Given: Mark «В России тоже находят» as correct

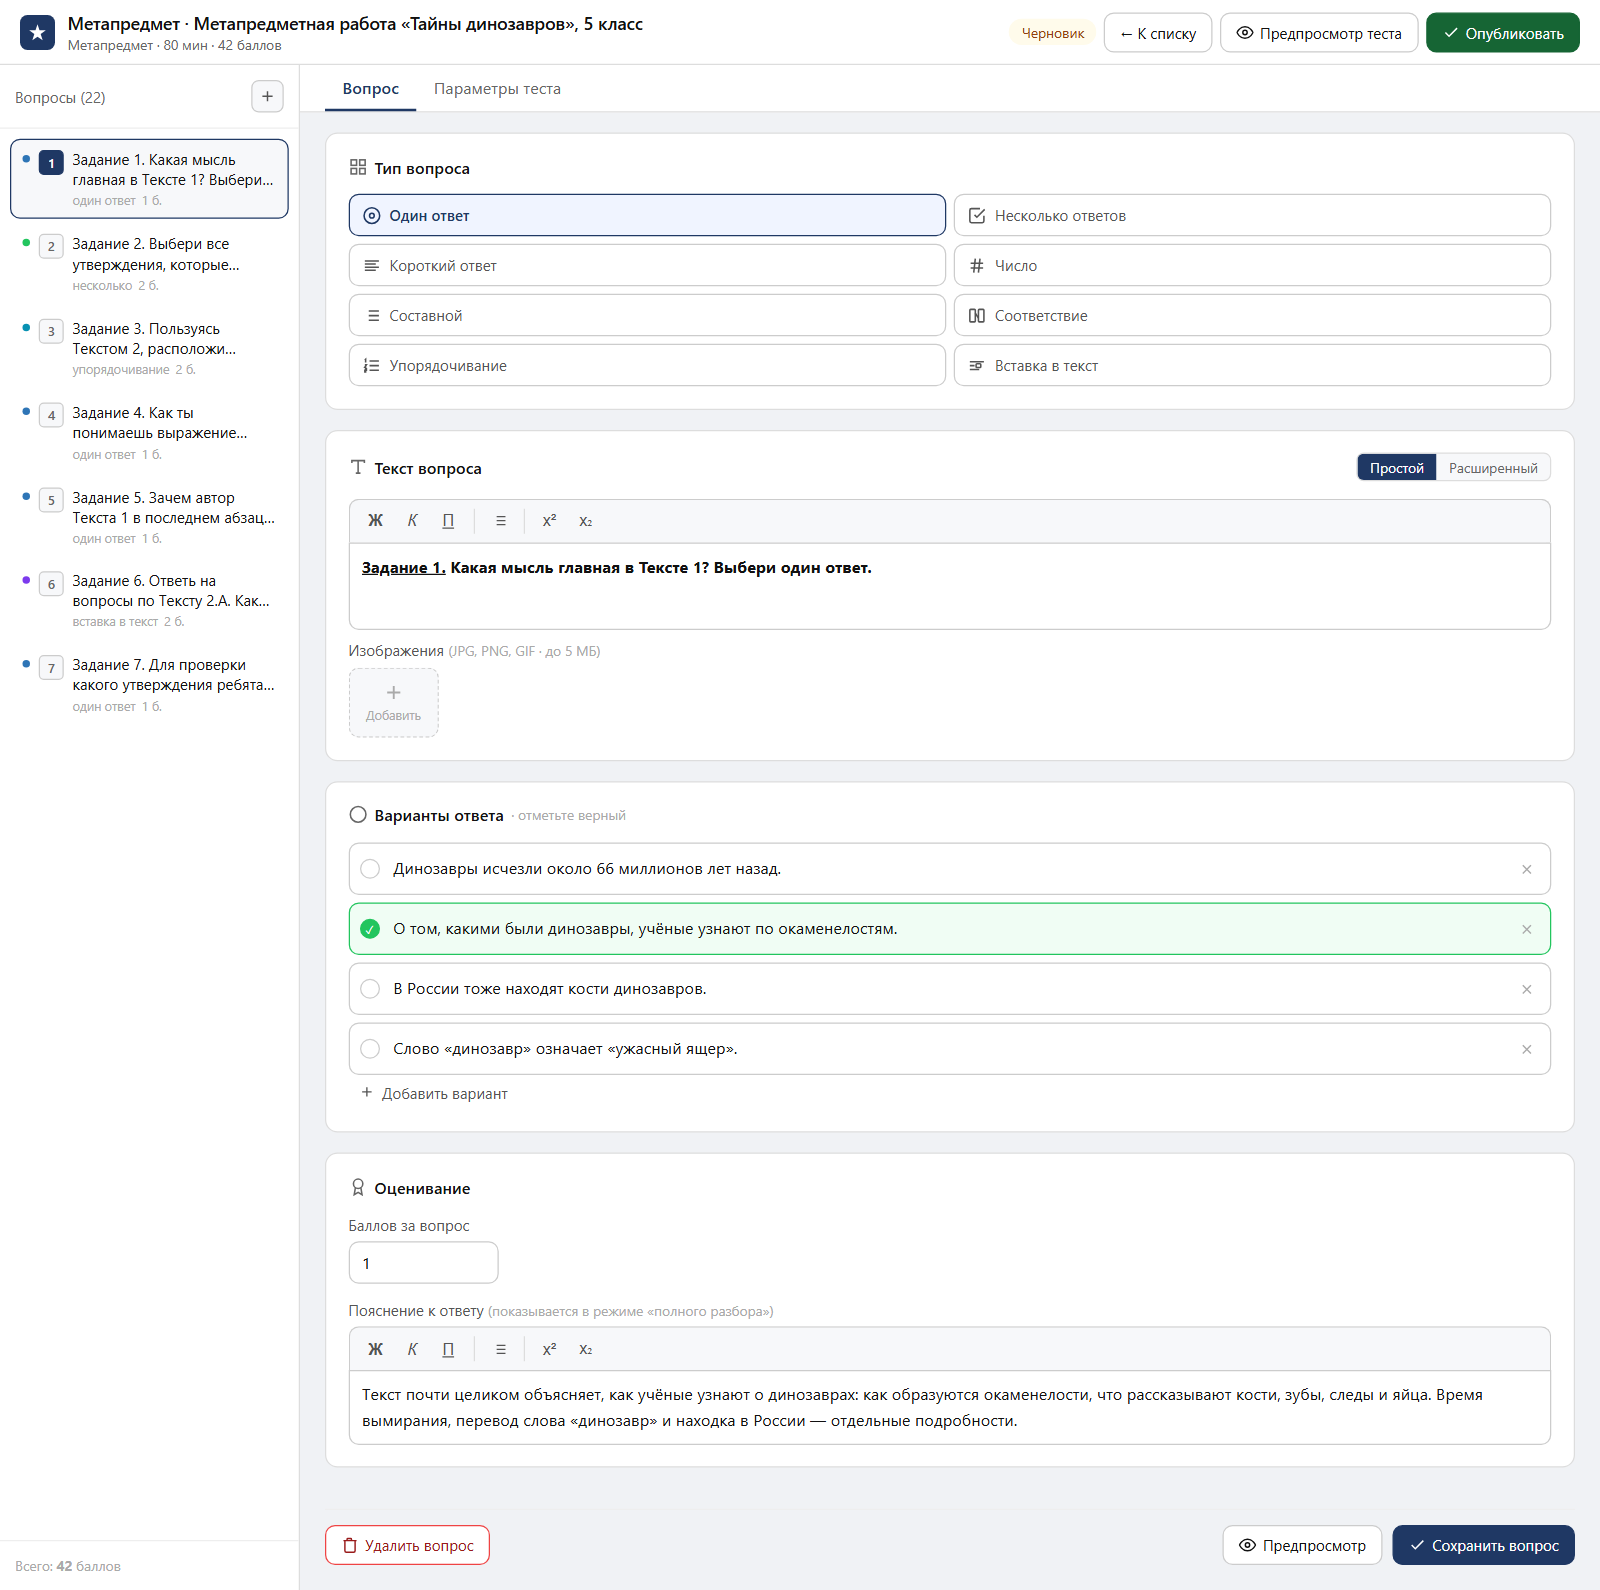Looking at the screenshot, I should pos(370,989).
